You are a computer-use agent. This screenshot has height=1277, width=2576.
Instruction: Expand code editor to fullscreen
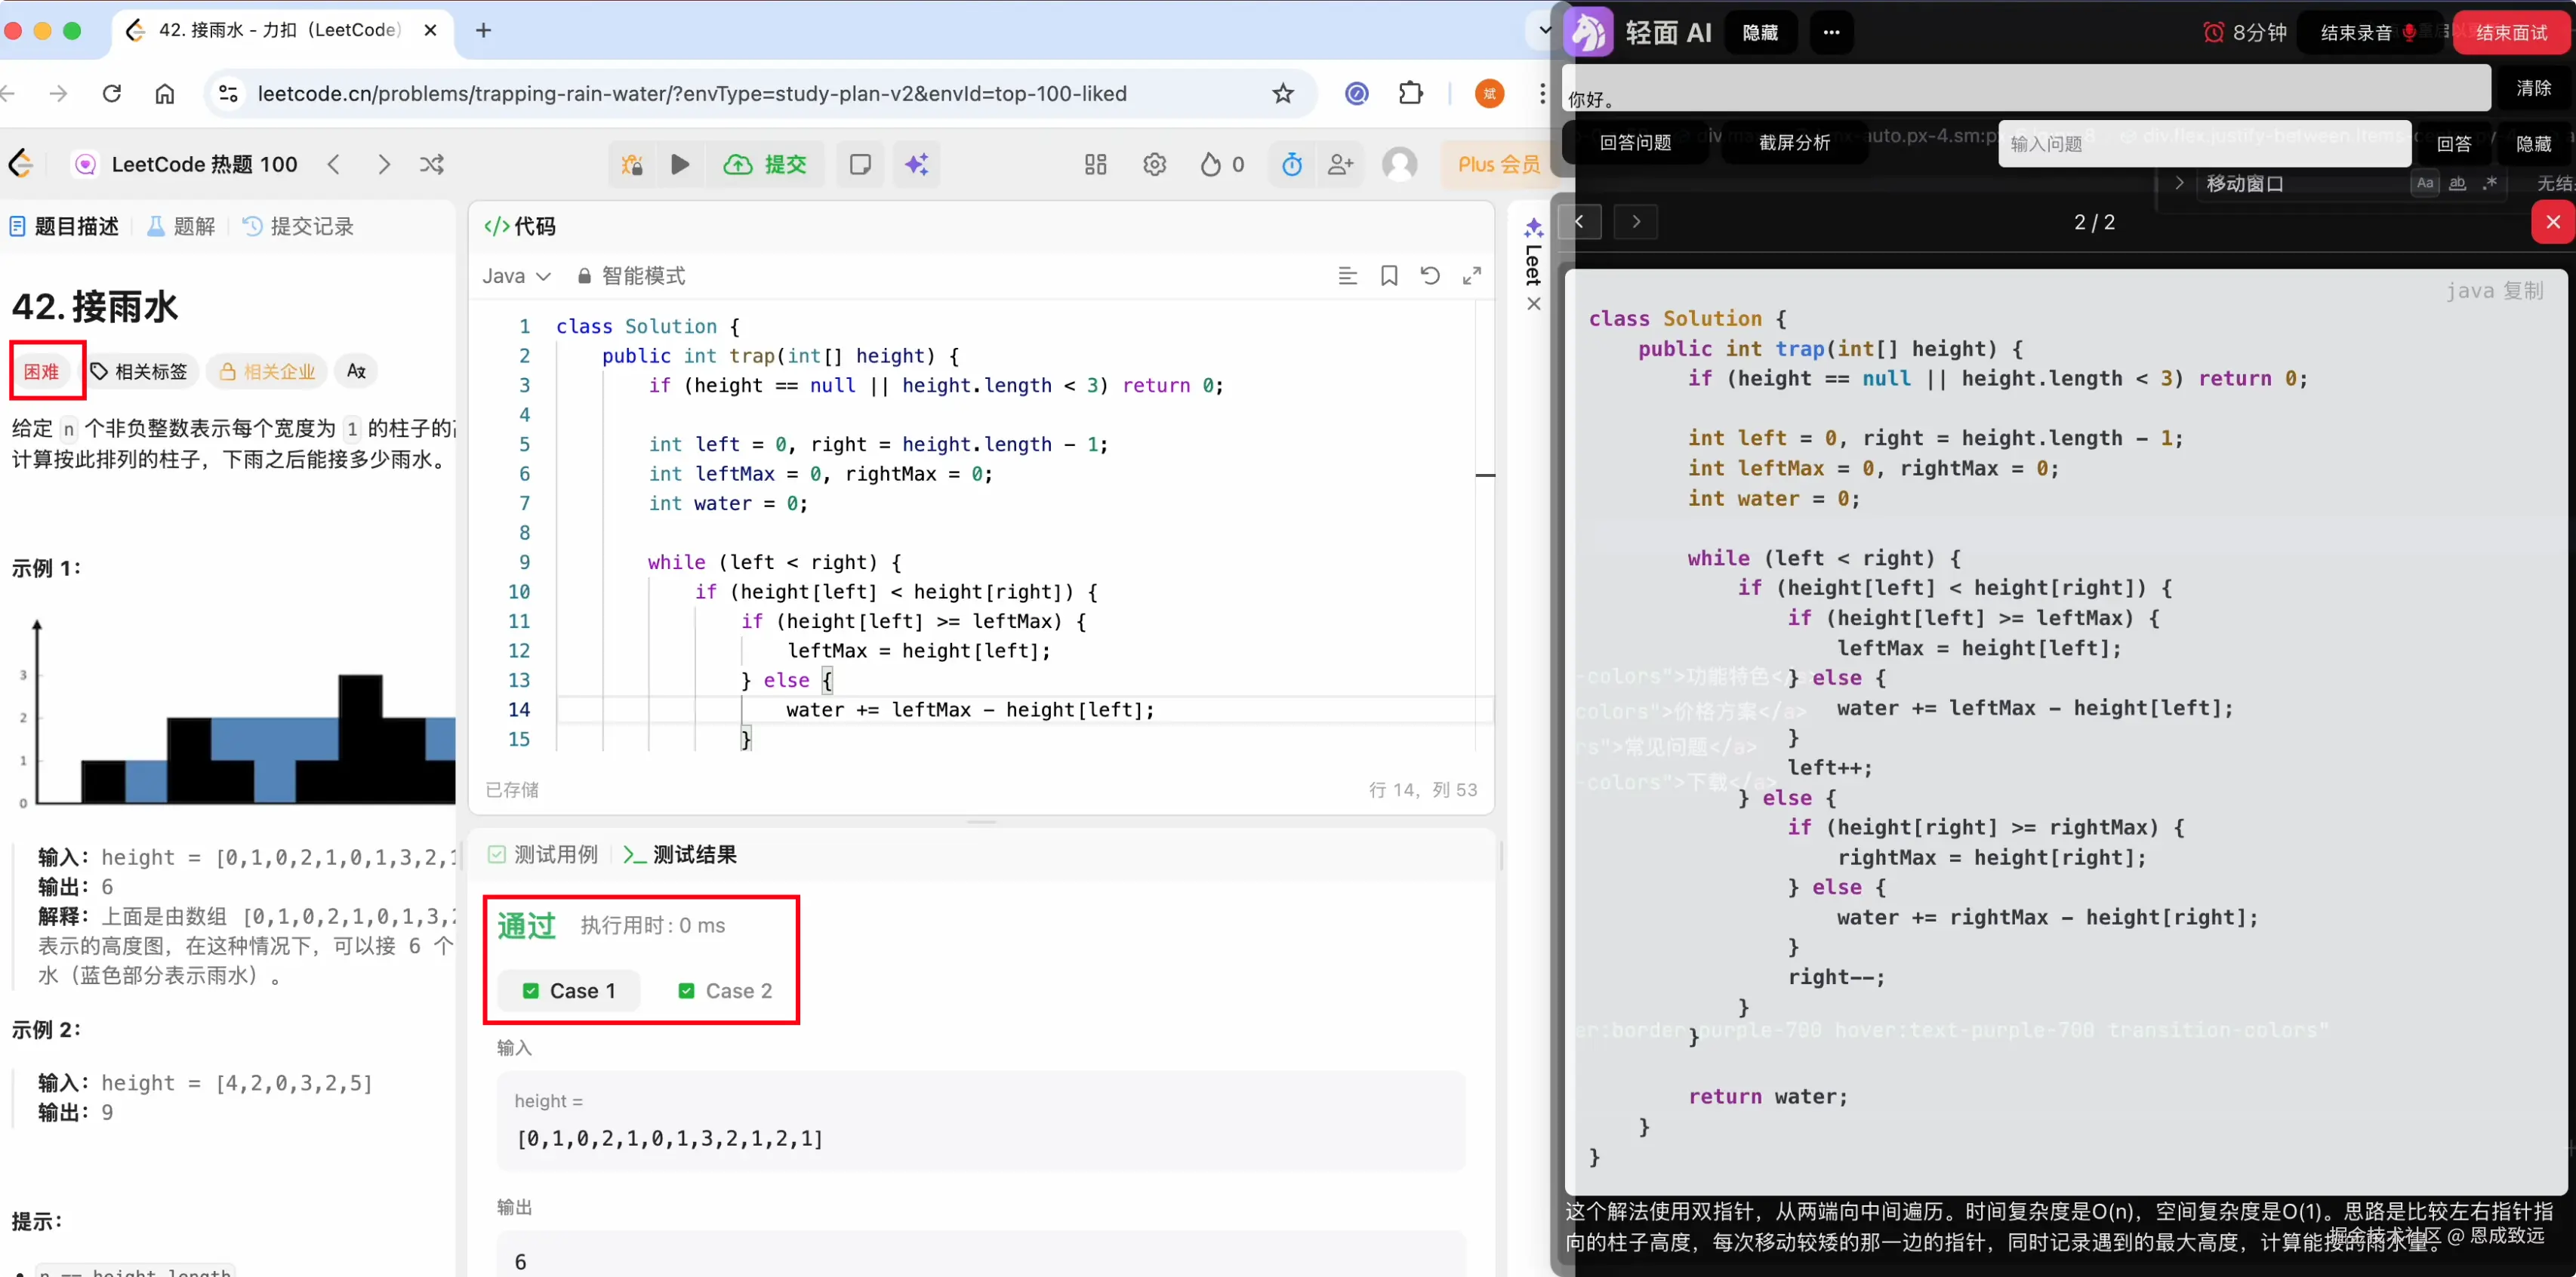1472,276
